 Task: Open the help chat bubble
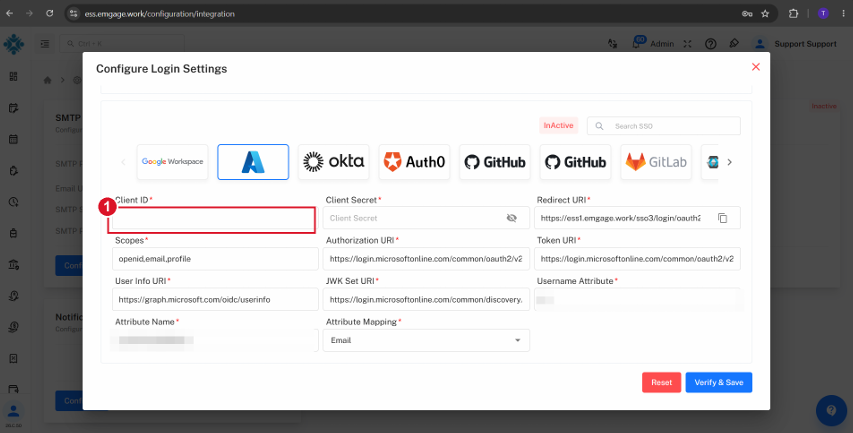[831, 410]
